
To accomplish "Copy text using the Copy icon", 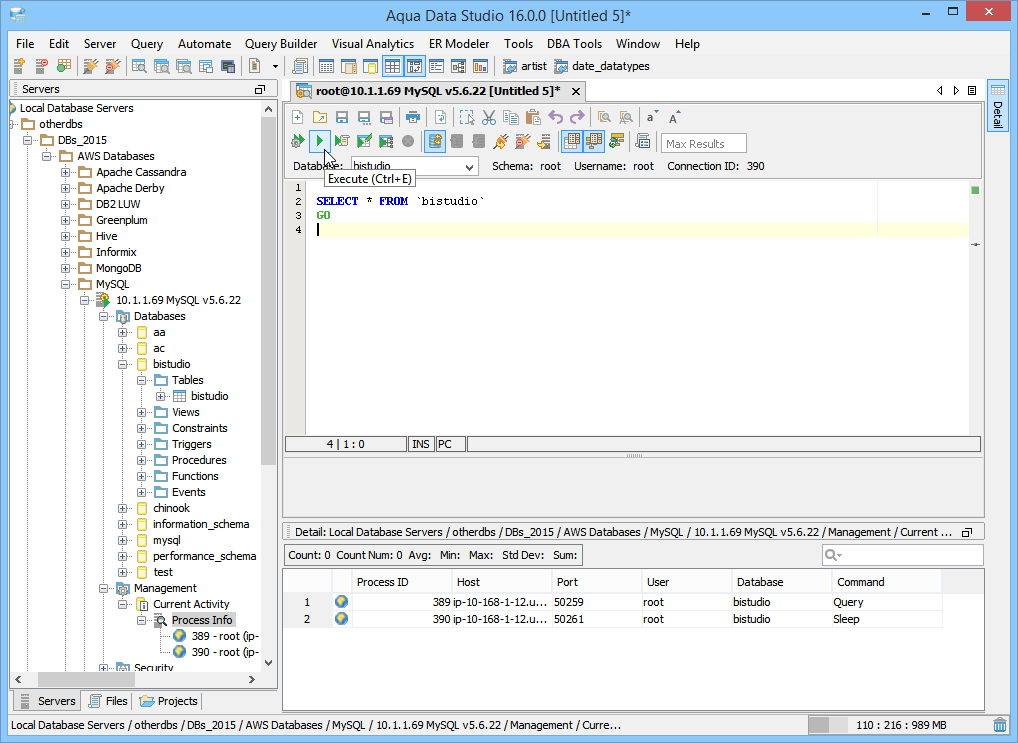I will [x=511, y=118].
